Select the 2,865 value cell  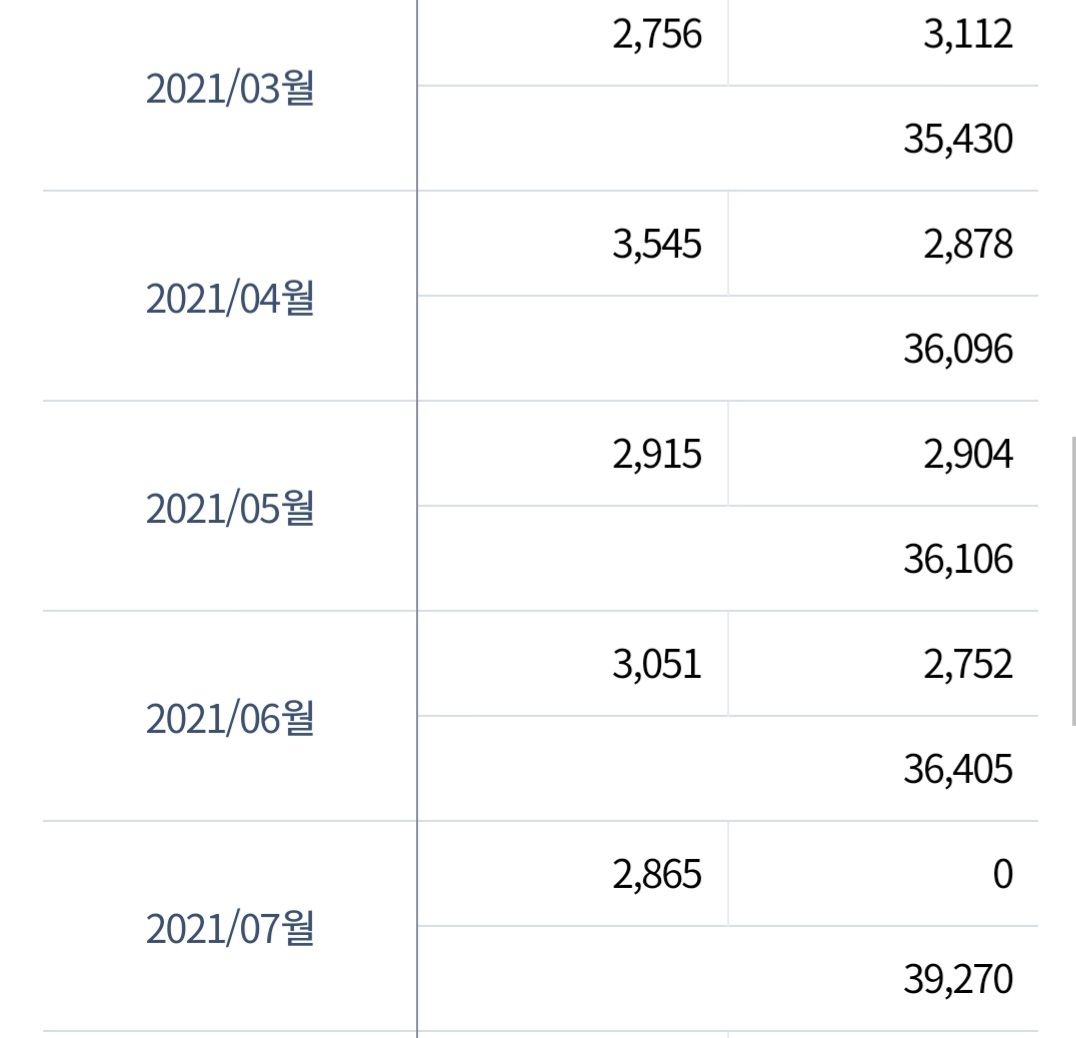point(573,874)
